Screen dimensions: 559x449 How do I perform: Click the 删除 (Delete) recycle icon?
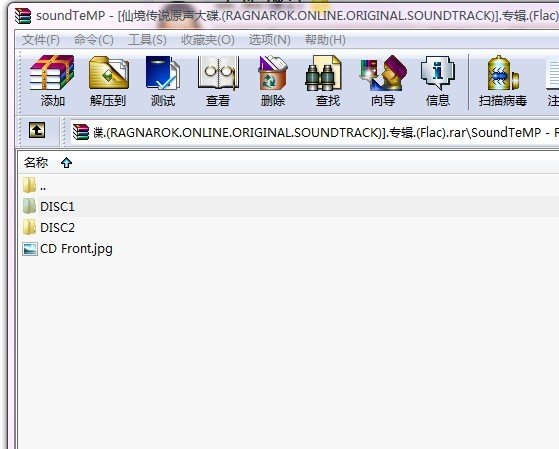pyautogui.click(x=273, y=73)
